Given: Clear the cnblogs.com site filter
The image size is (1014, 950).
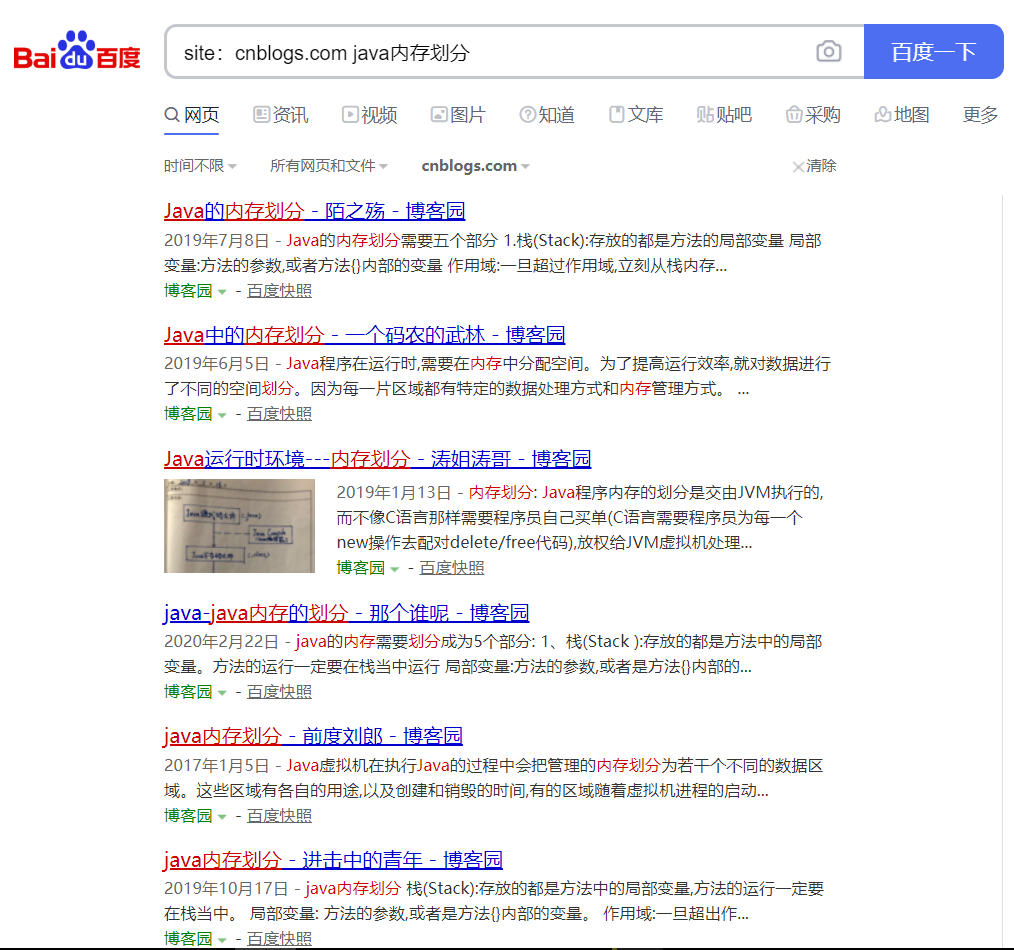Looking at the screenshot, I should [x=813, y=166].
